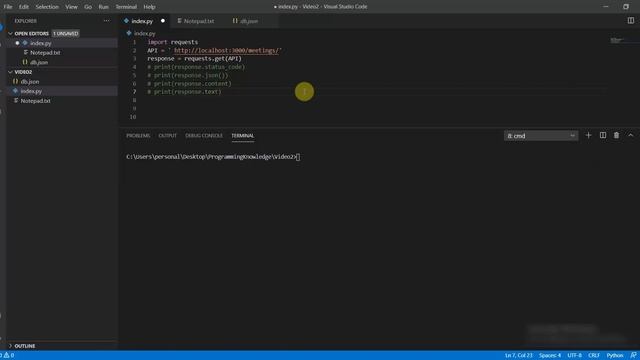Click the commented print(response.json()) line
Screen dimensions: 640x360
pos(188,76)
